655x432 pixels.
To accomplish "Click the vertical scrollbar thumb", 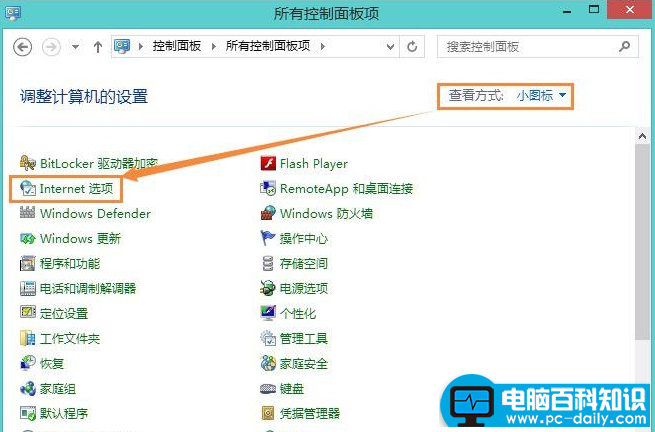I will [x=642, y=242].
